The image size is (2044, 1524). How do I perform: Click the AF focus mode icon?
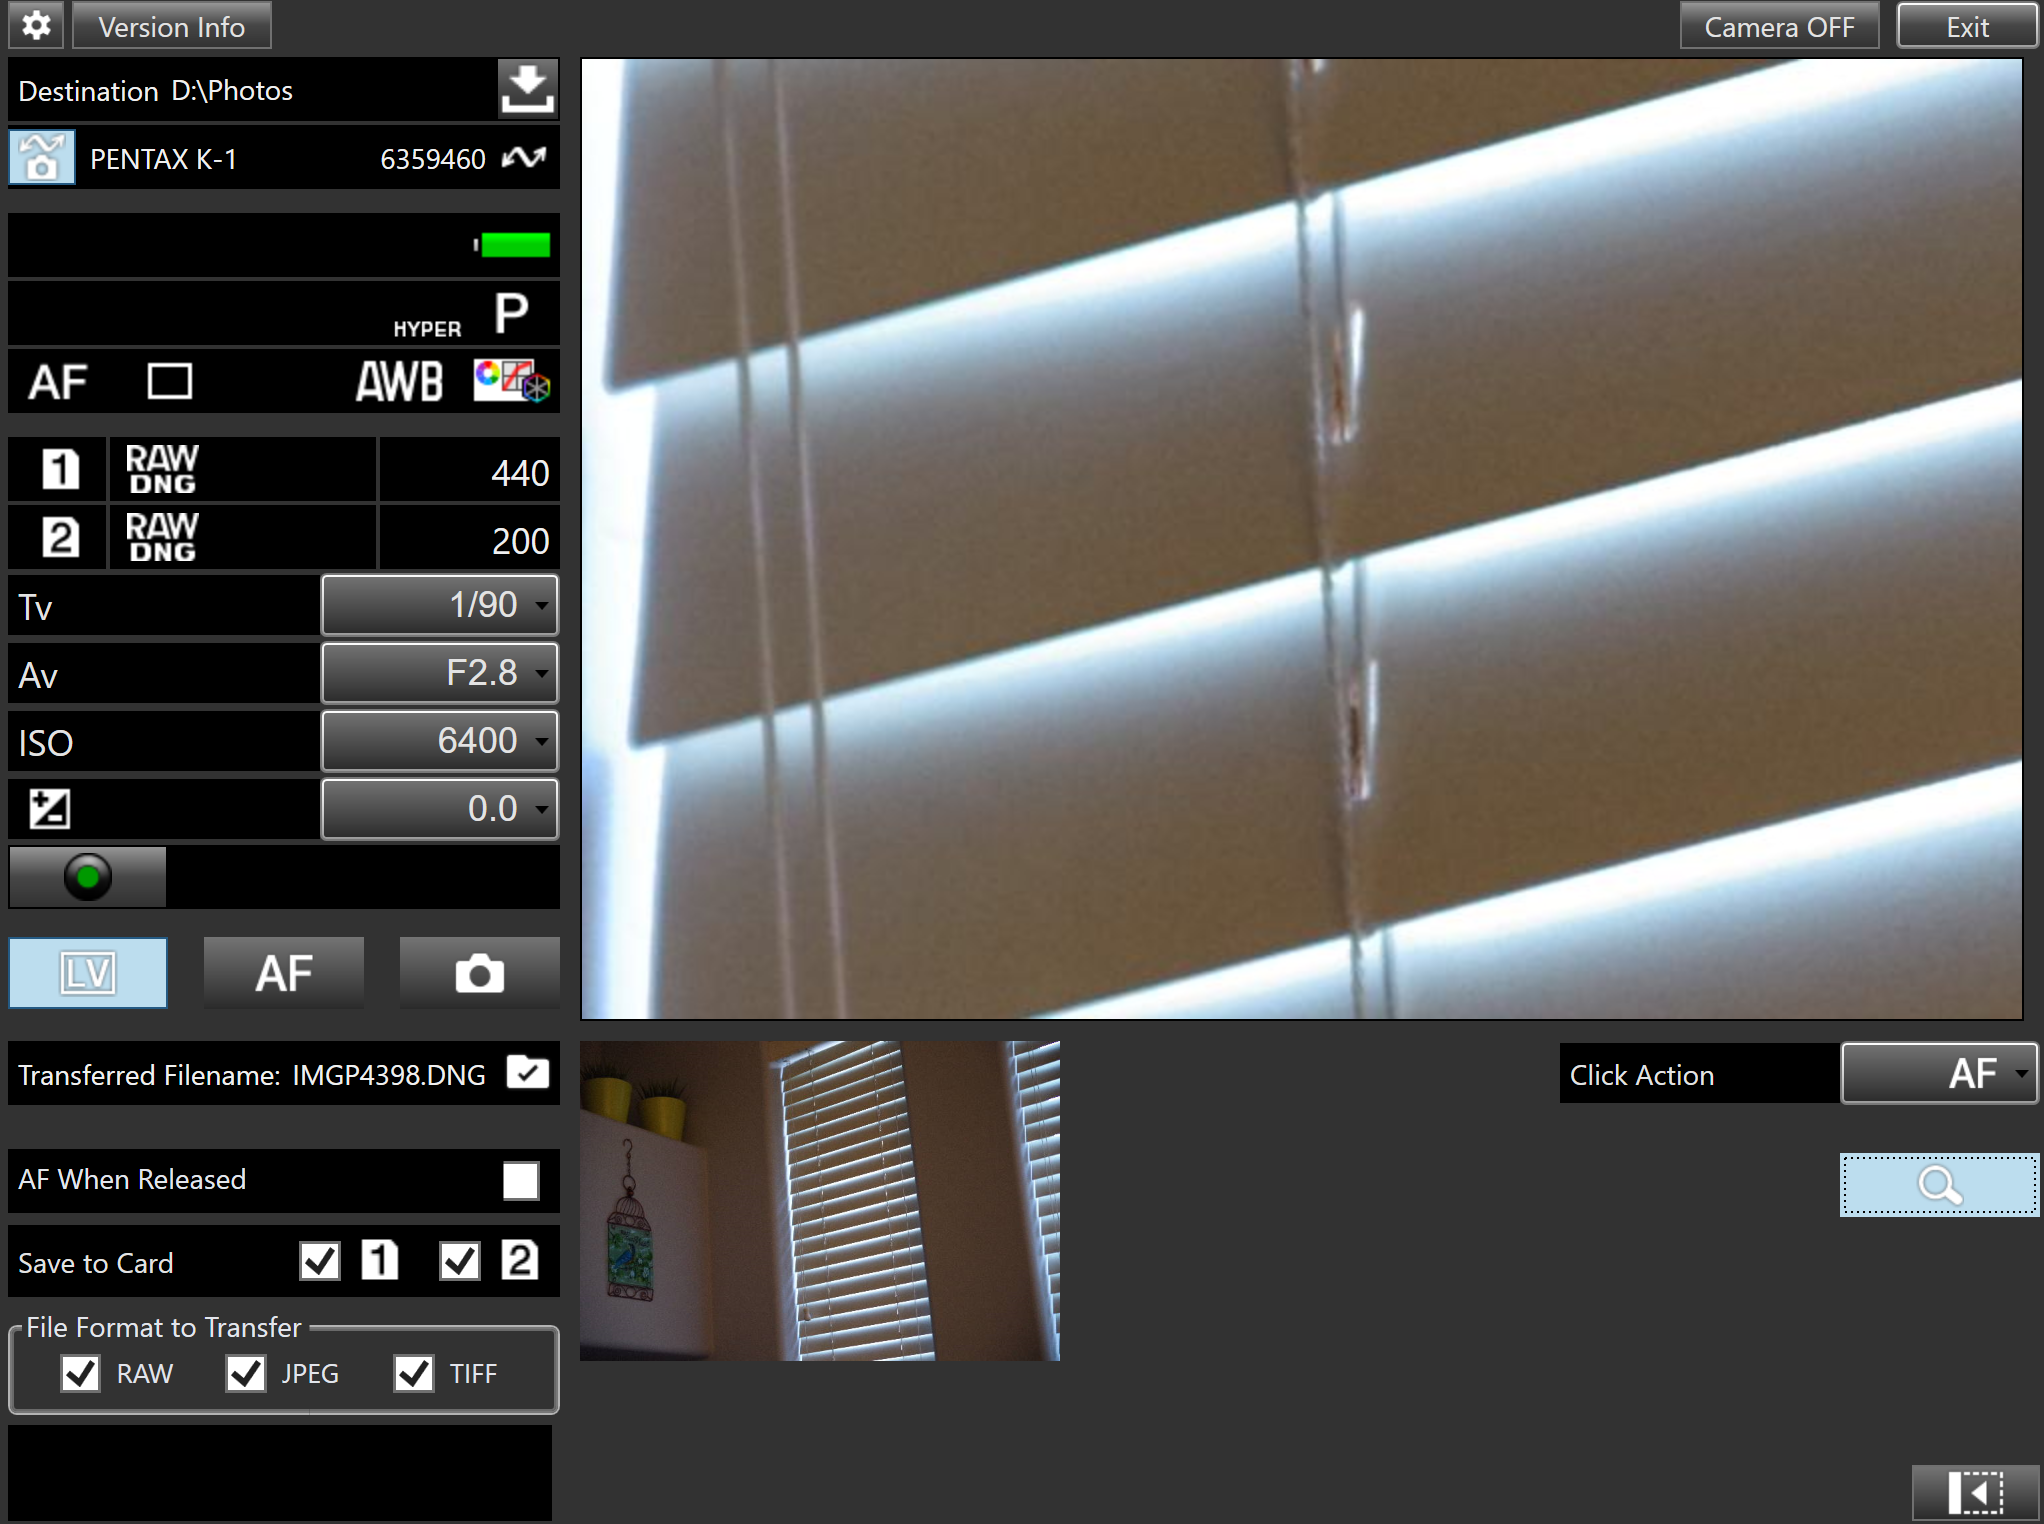[x=58, y=381]
